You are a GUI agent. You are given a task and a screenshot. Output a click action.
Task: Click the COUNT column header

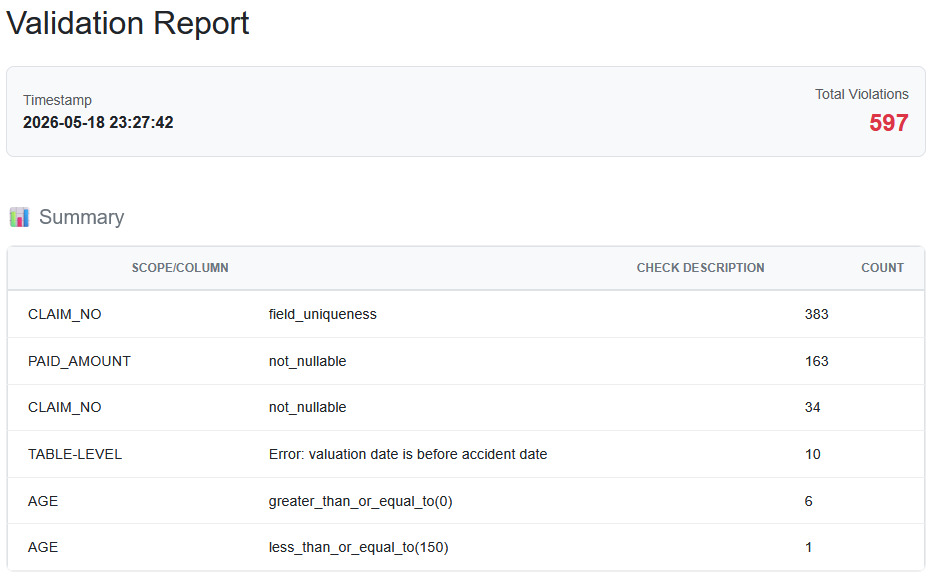(883, 268)
